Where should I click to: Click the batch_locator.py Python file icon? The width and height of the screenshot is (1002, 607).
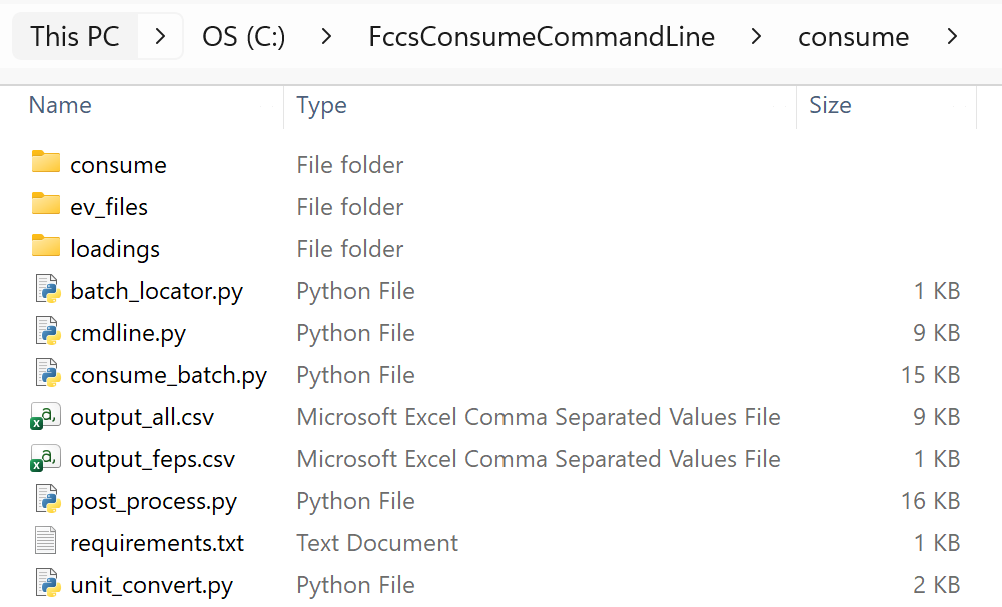[47, 291]
